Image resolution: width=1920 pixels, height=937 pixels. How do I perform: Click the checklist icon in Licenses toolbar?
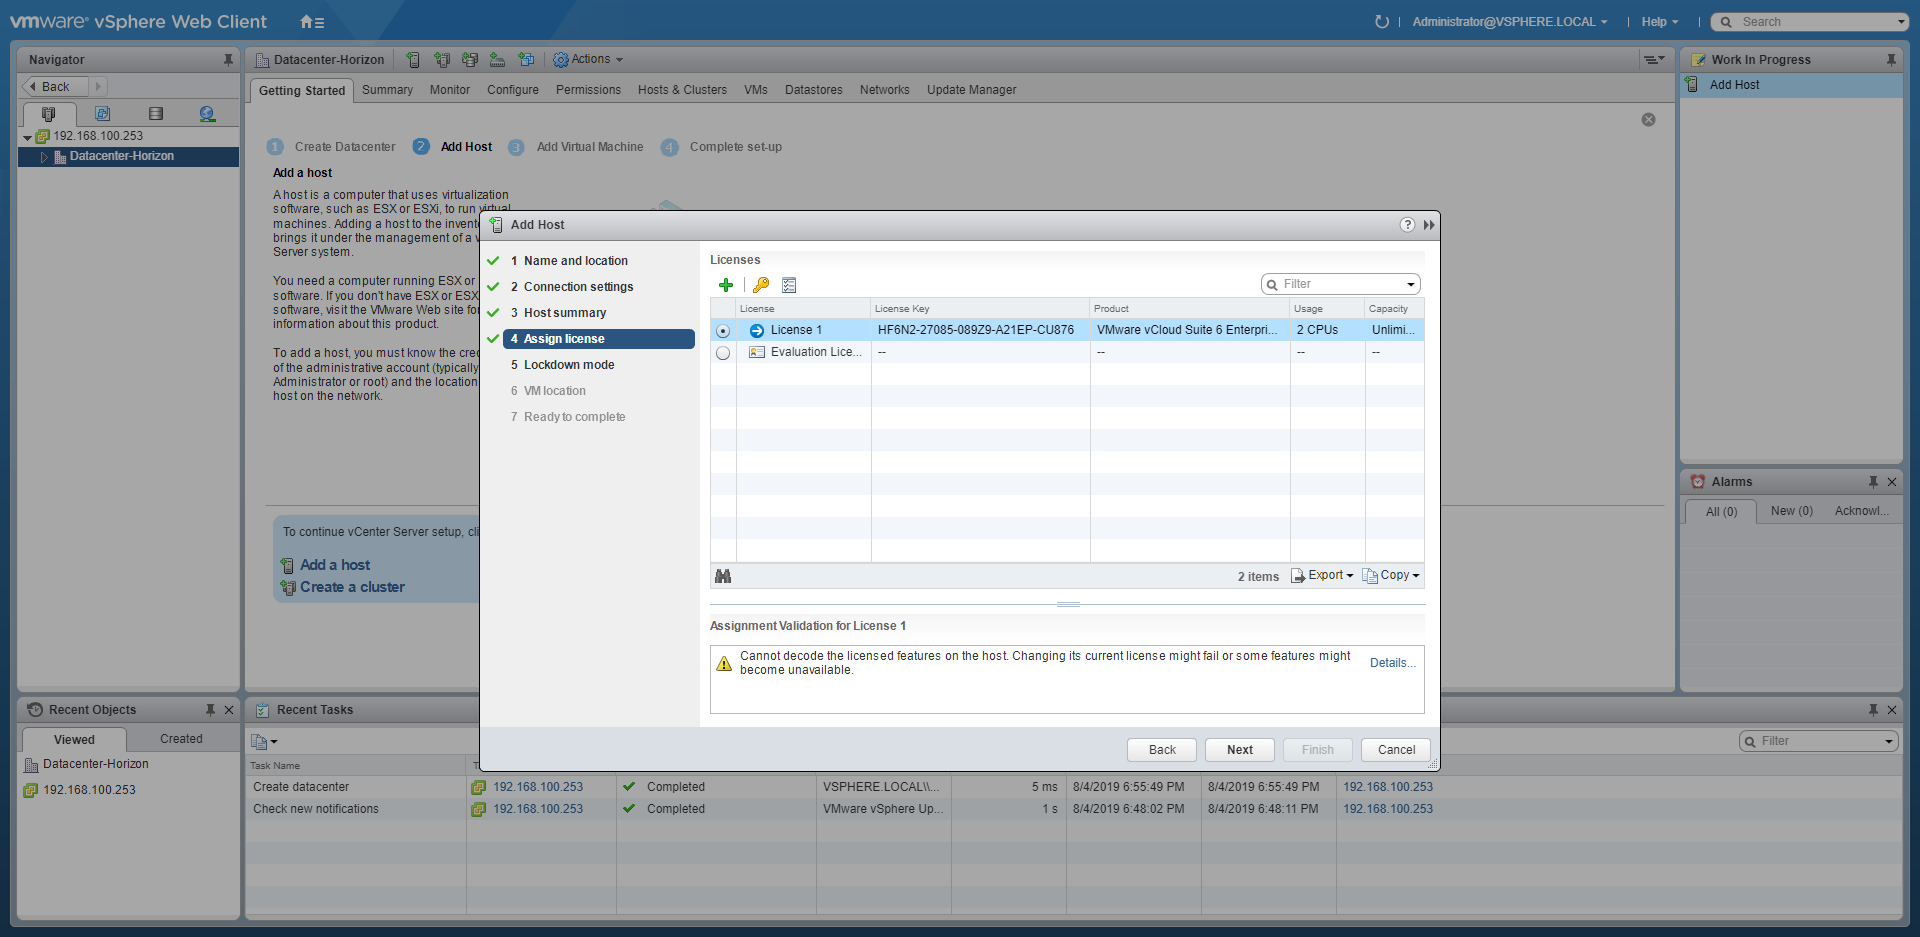tap(789, 285)
